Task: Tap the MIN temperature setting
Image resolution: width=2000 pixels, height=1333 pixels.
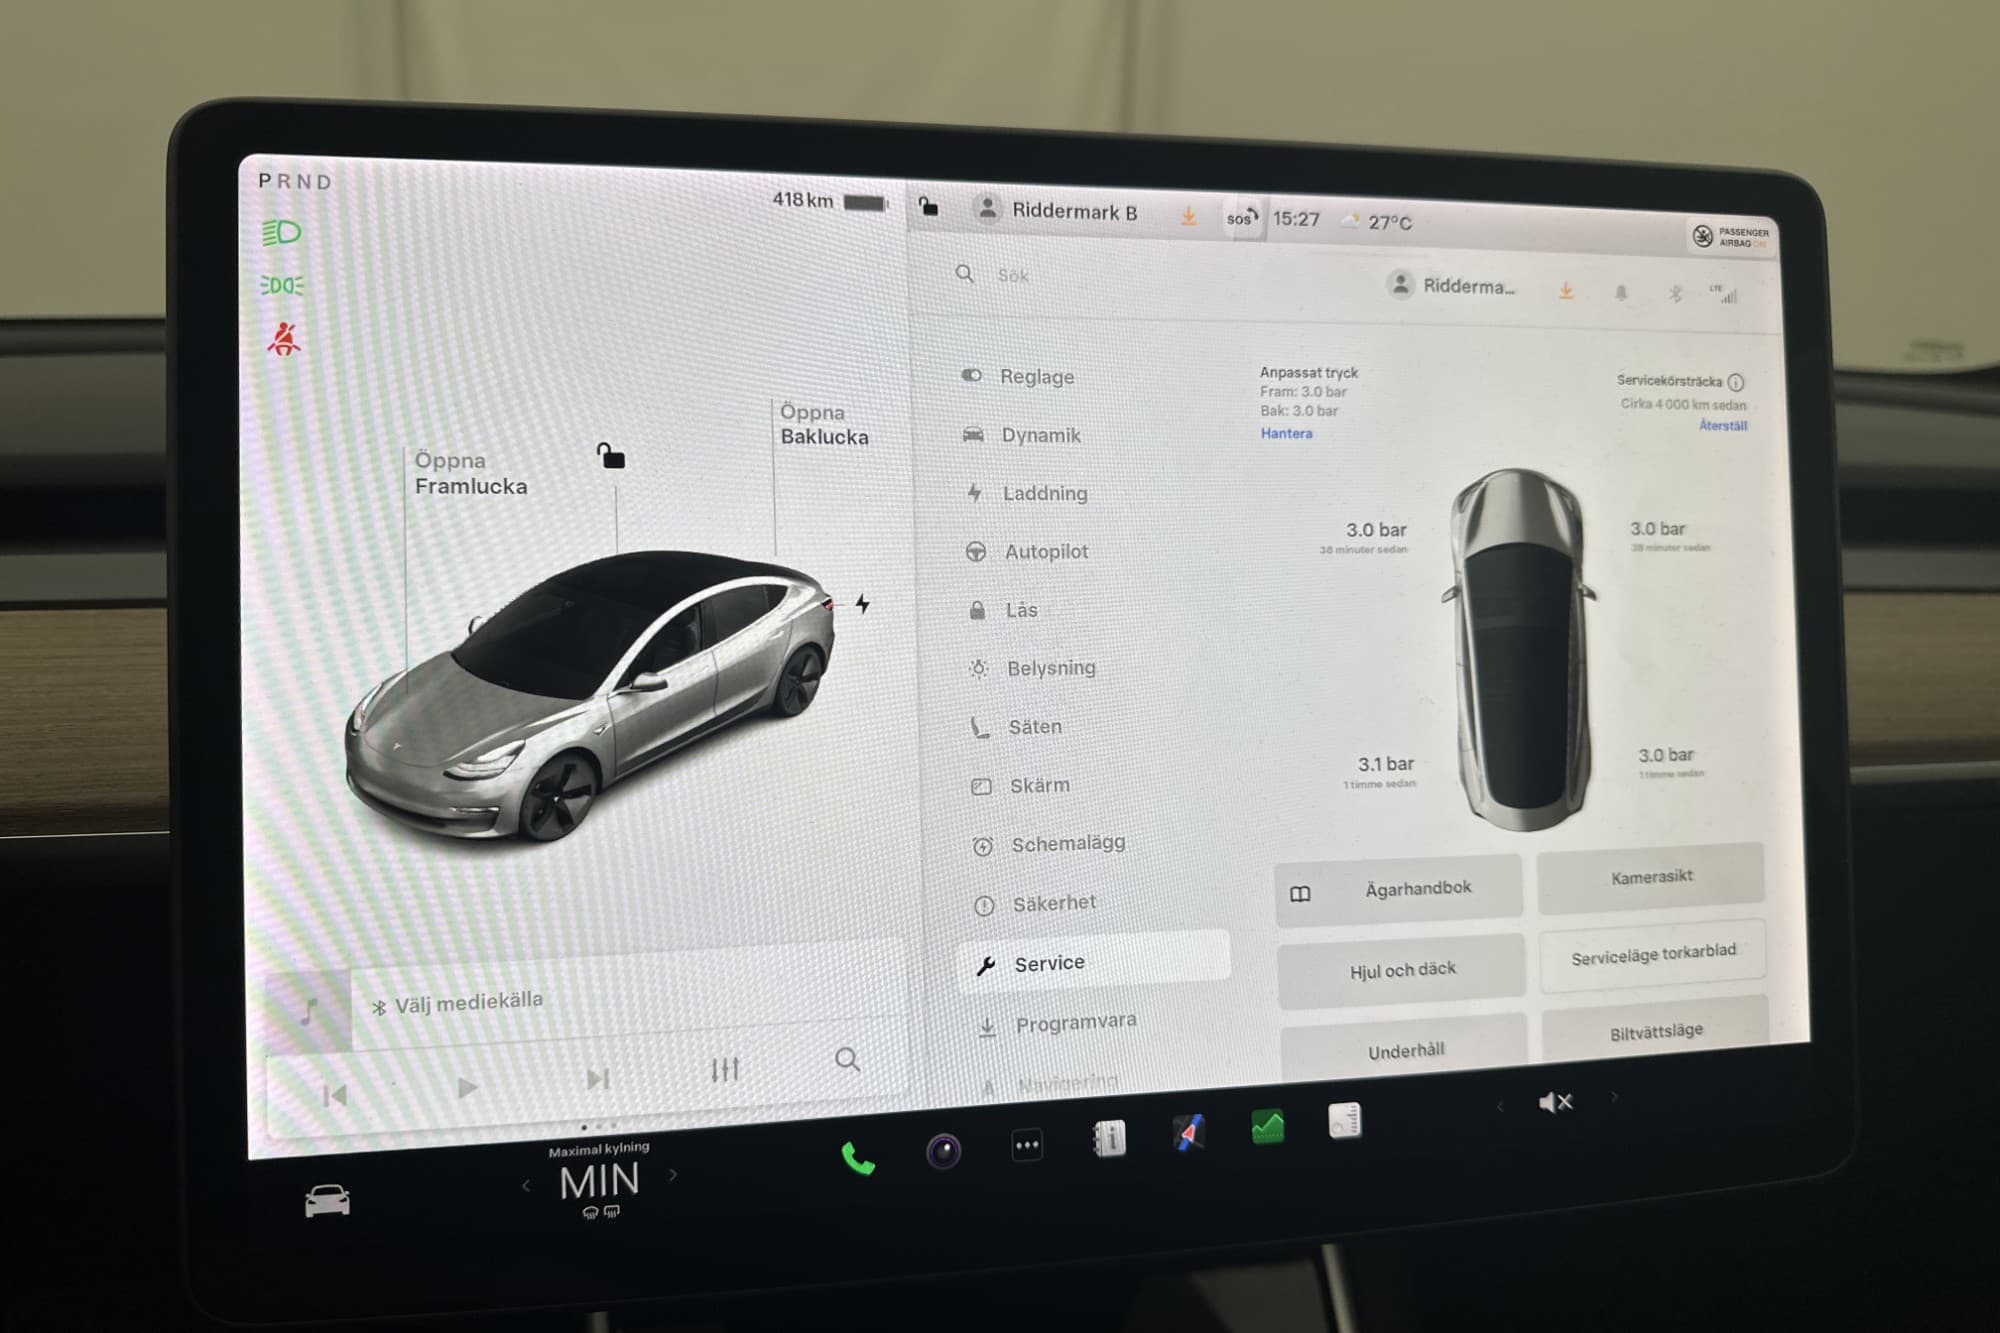Action: 598,1180
